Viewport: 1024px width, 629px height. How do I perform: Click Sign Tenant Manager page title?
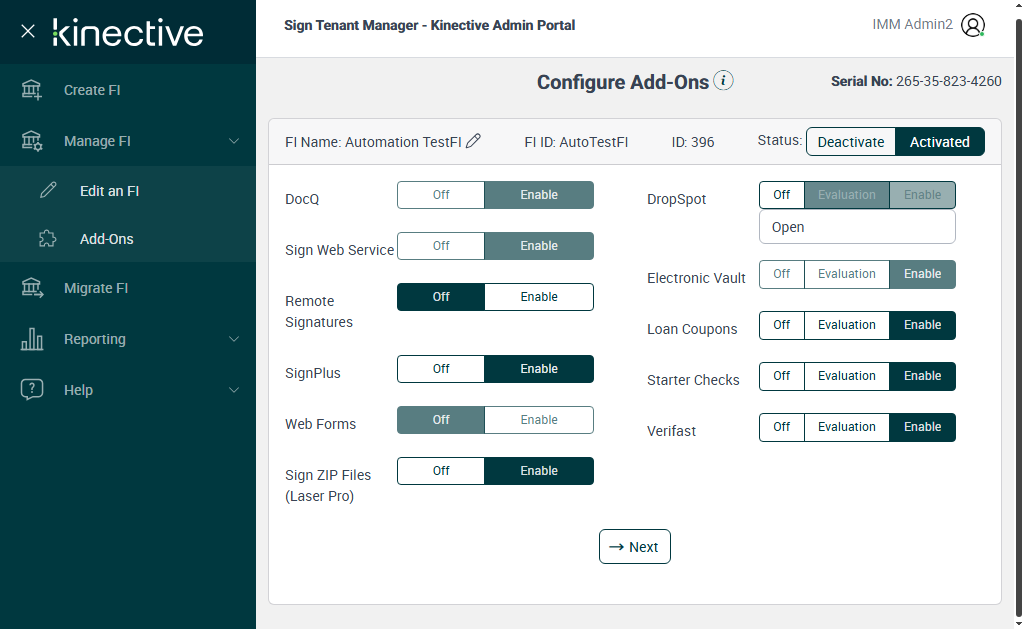point(429,25)
